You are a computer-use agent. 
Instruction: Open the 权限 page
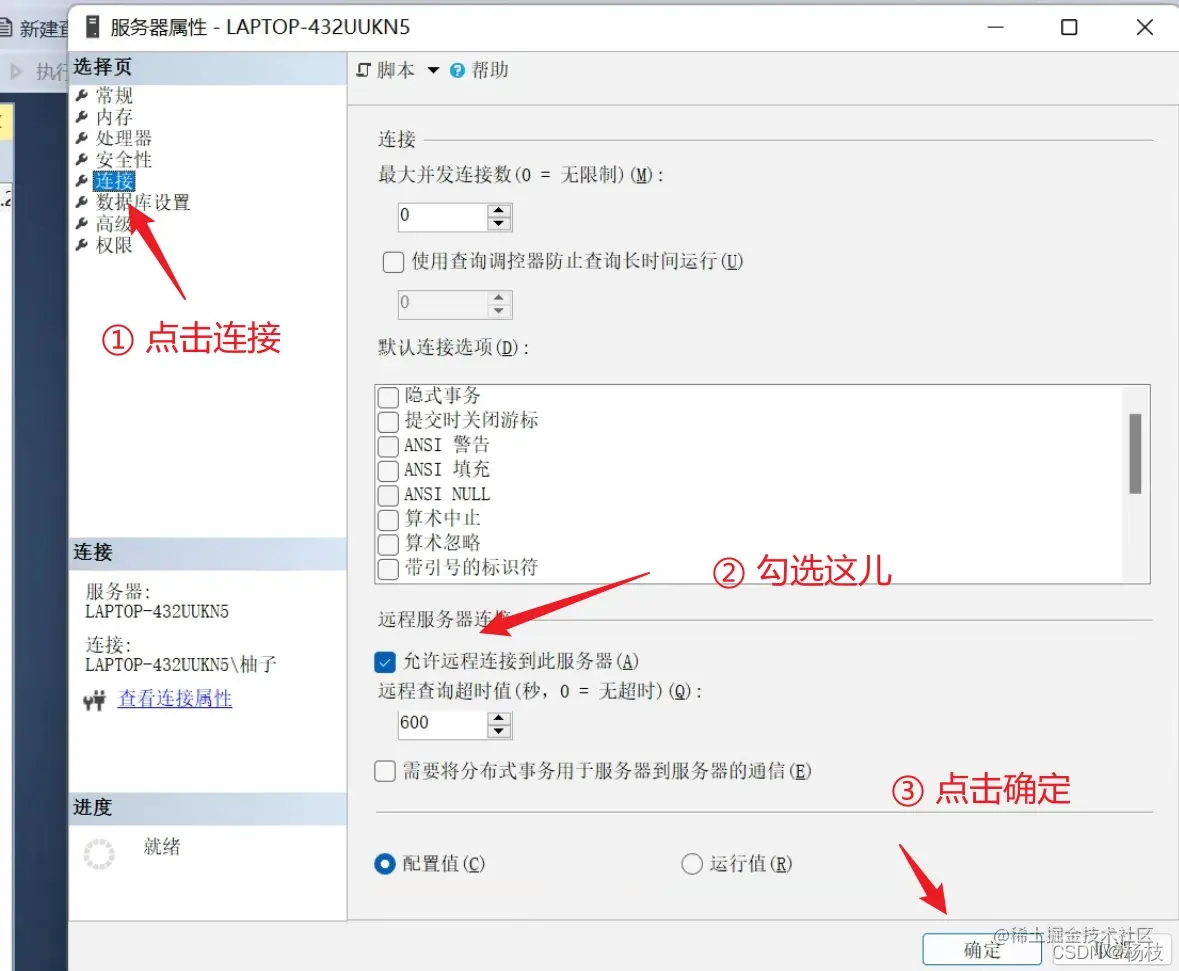(x=114, y=245)
